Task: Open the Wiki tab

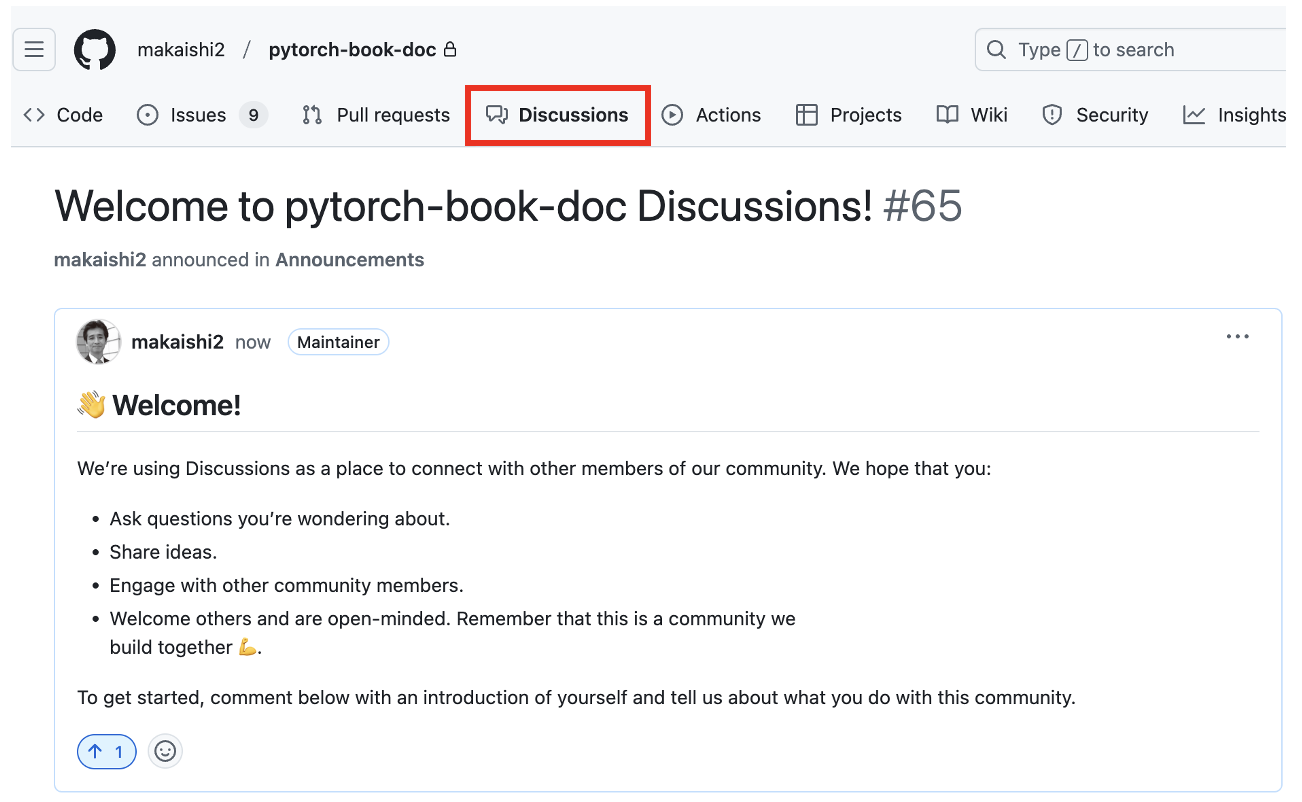Action: (972, 115)
